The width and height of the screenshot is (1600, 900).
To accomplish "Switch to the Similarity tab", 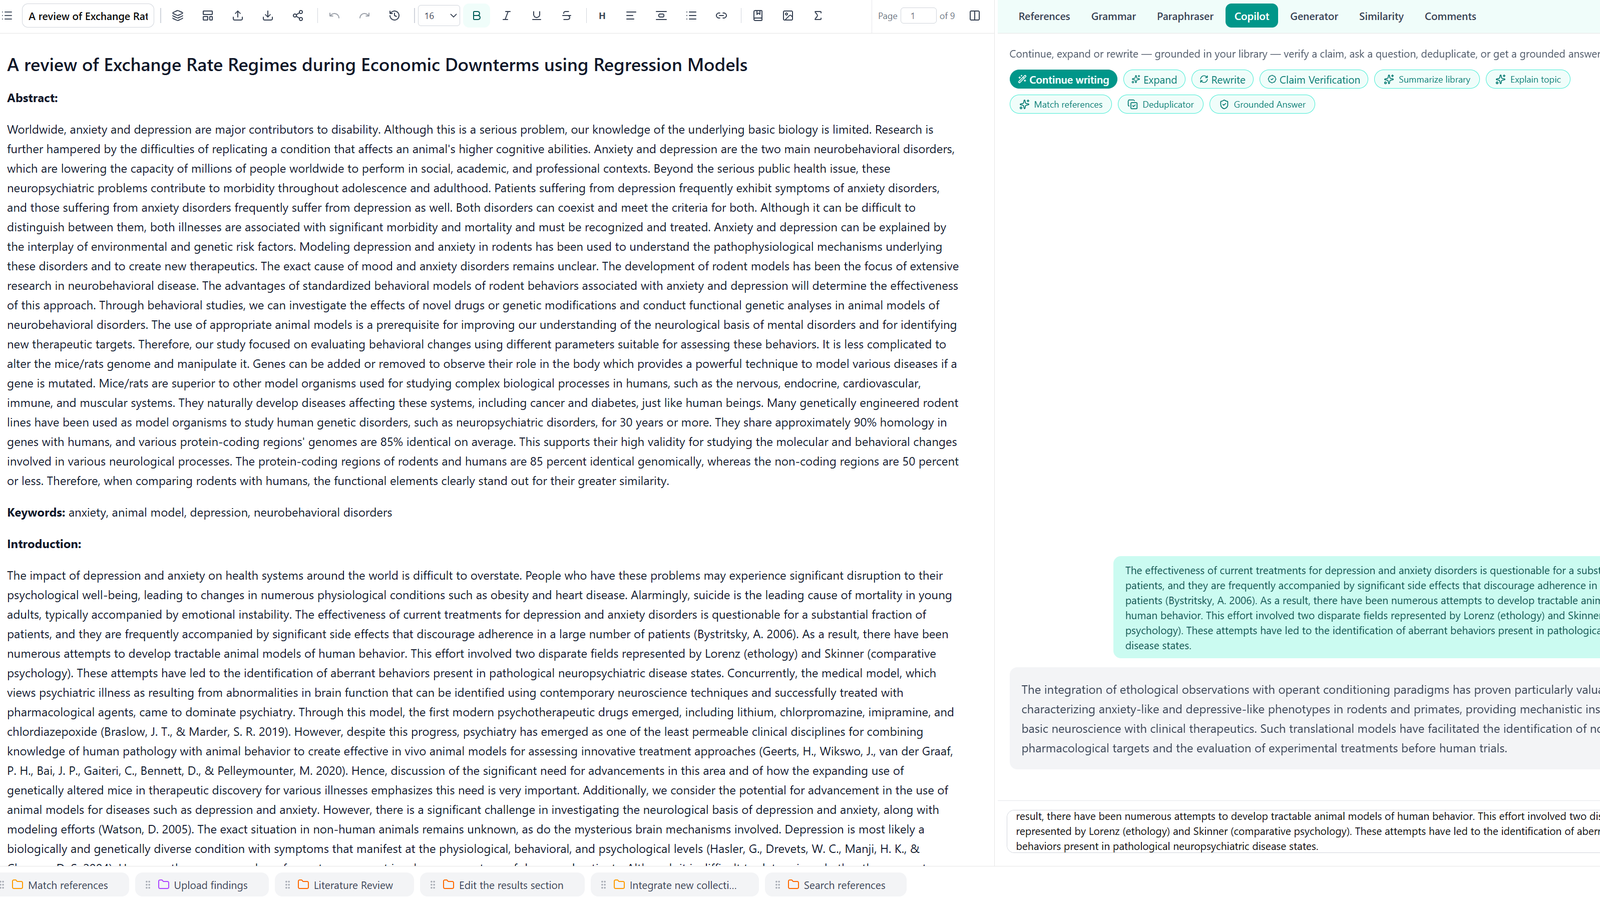I will click(x=1381, y=16).
